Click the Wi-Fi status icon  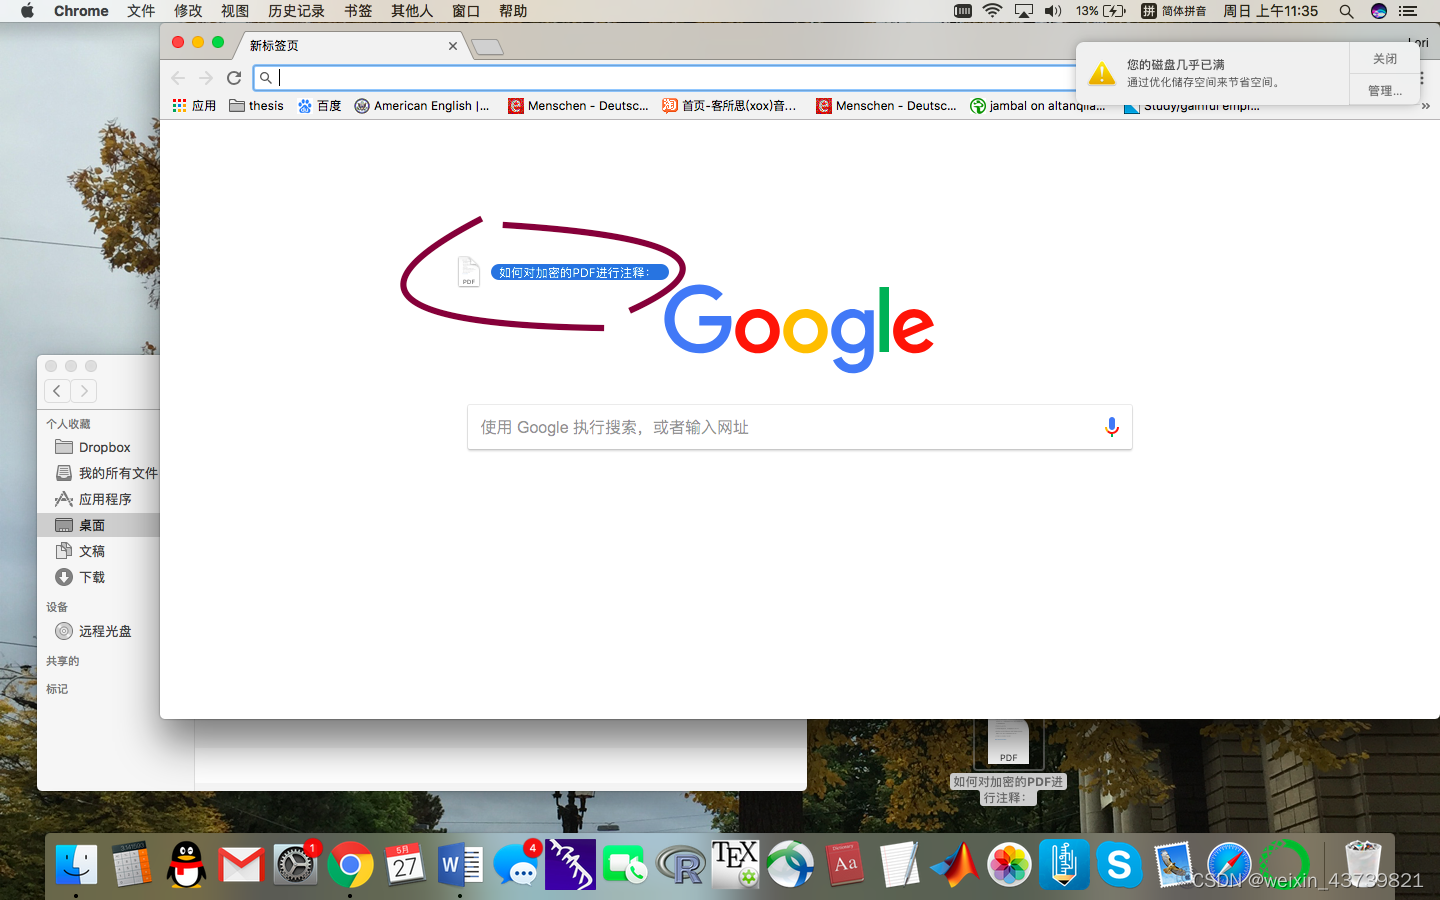click(x=992, y=11)
